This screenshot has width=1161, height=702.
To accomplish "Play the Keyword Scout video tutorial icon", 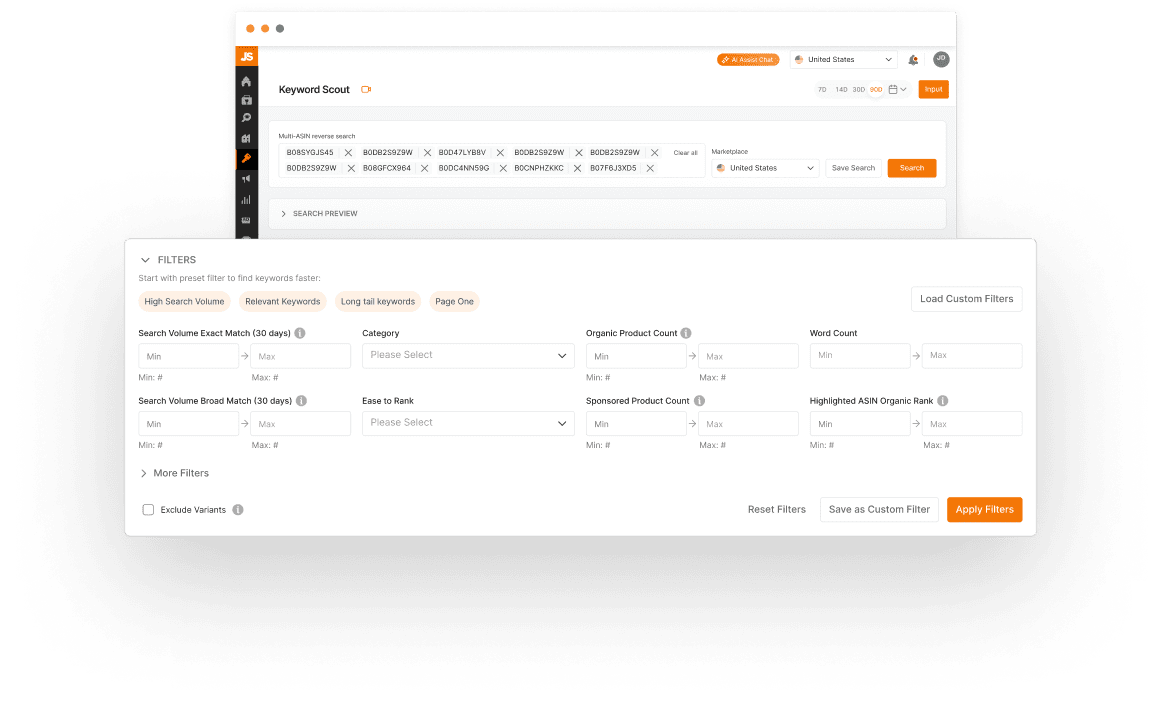I will click(366, 90).
